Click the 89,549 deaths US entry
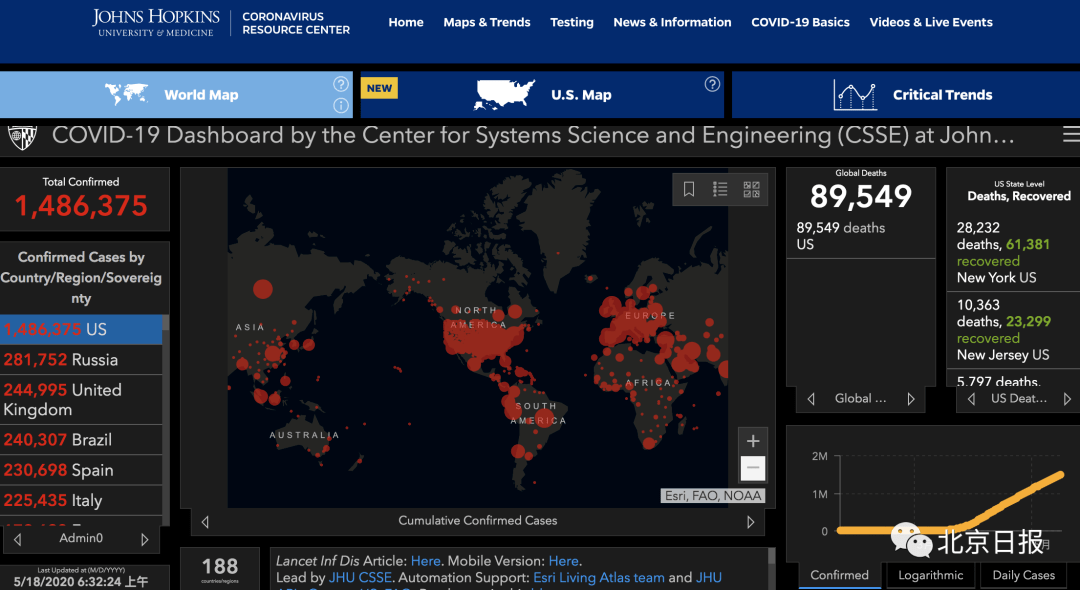The image size is (1080, 590). [861, 236]
